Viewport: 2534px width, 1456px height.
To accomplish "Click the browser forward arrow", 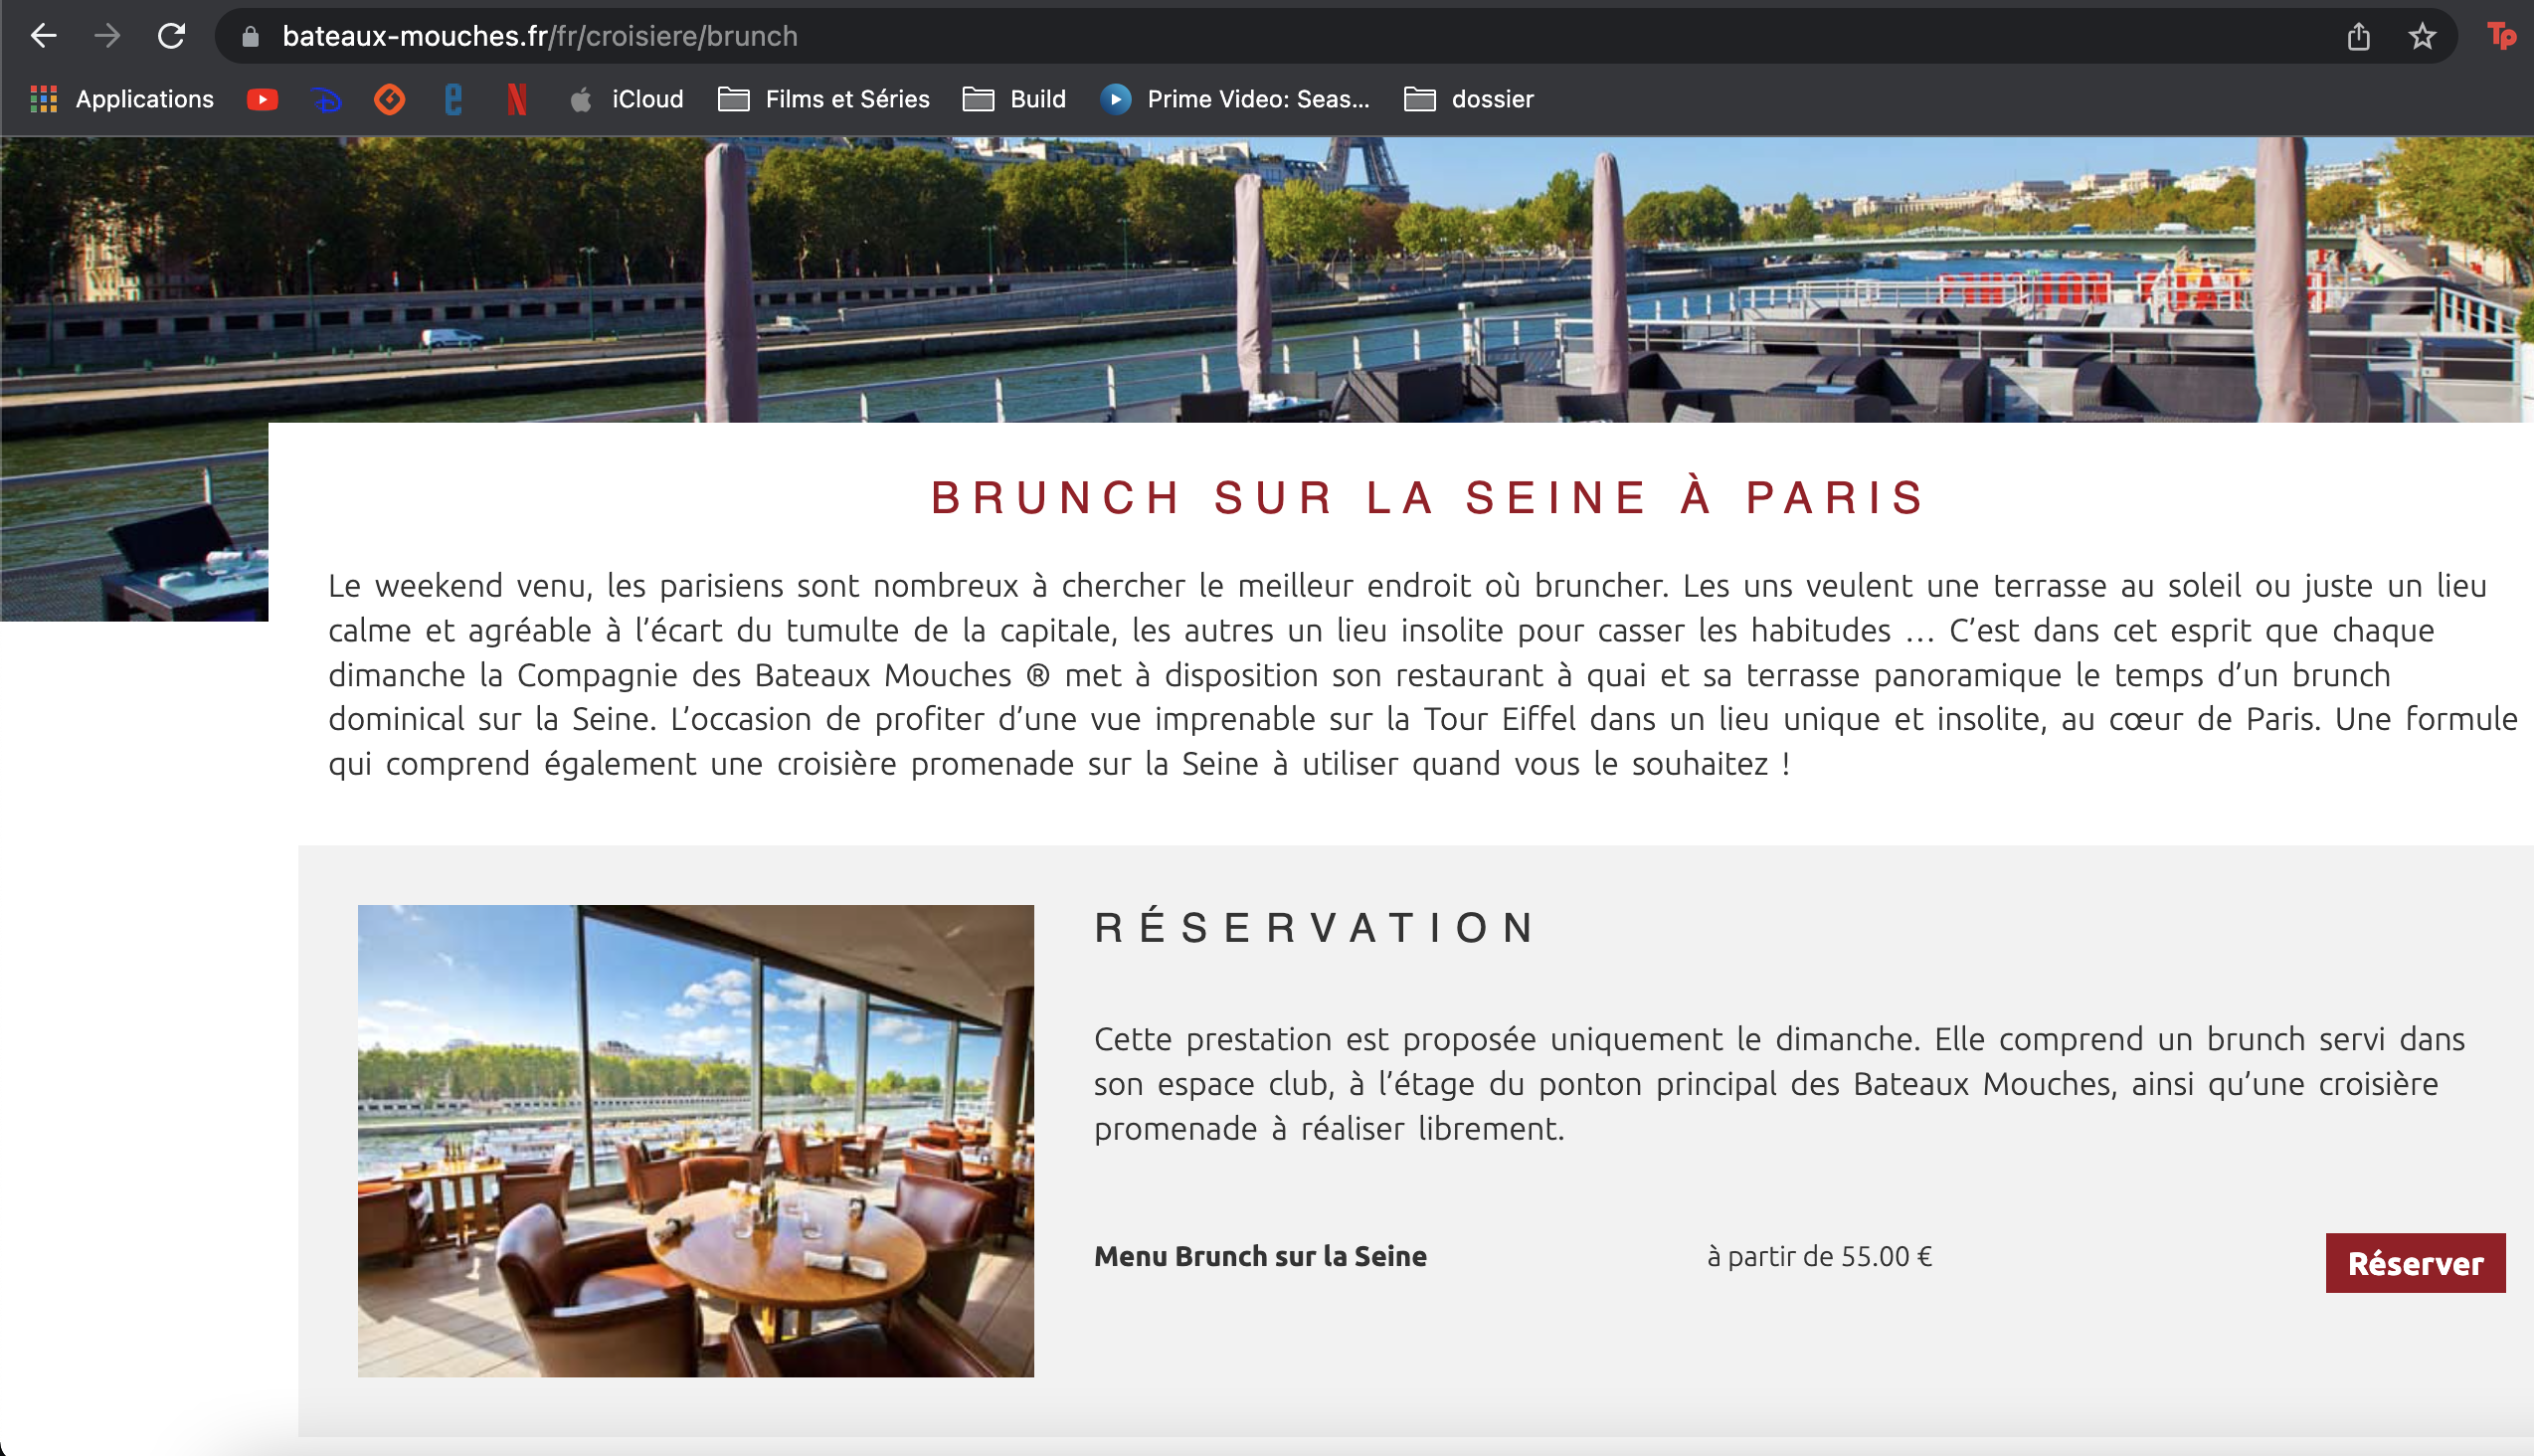I will [107, 36].
